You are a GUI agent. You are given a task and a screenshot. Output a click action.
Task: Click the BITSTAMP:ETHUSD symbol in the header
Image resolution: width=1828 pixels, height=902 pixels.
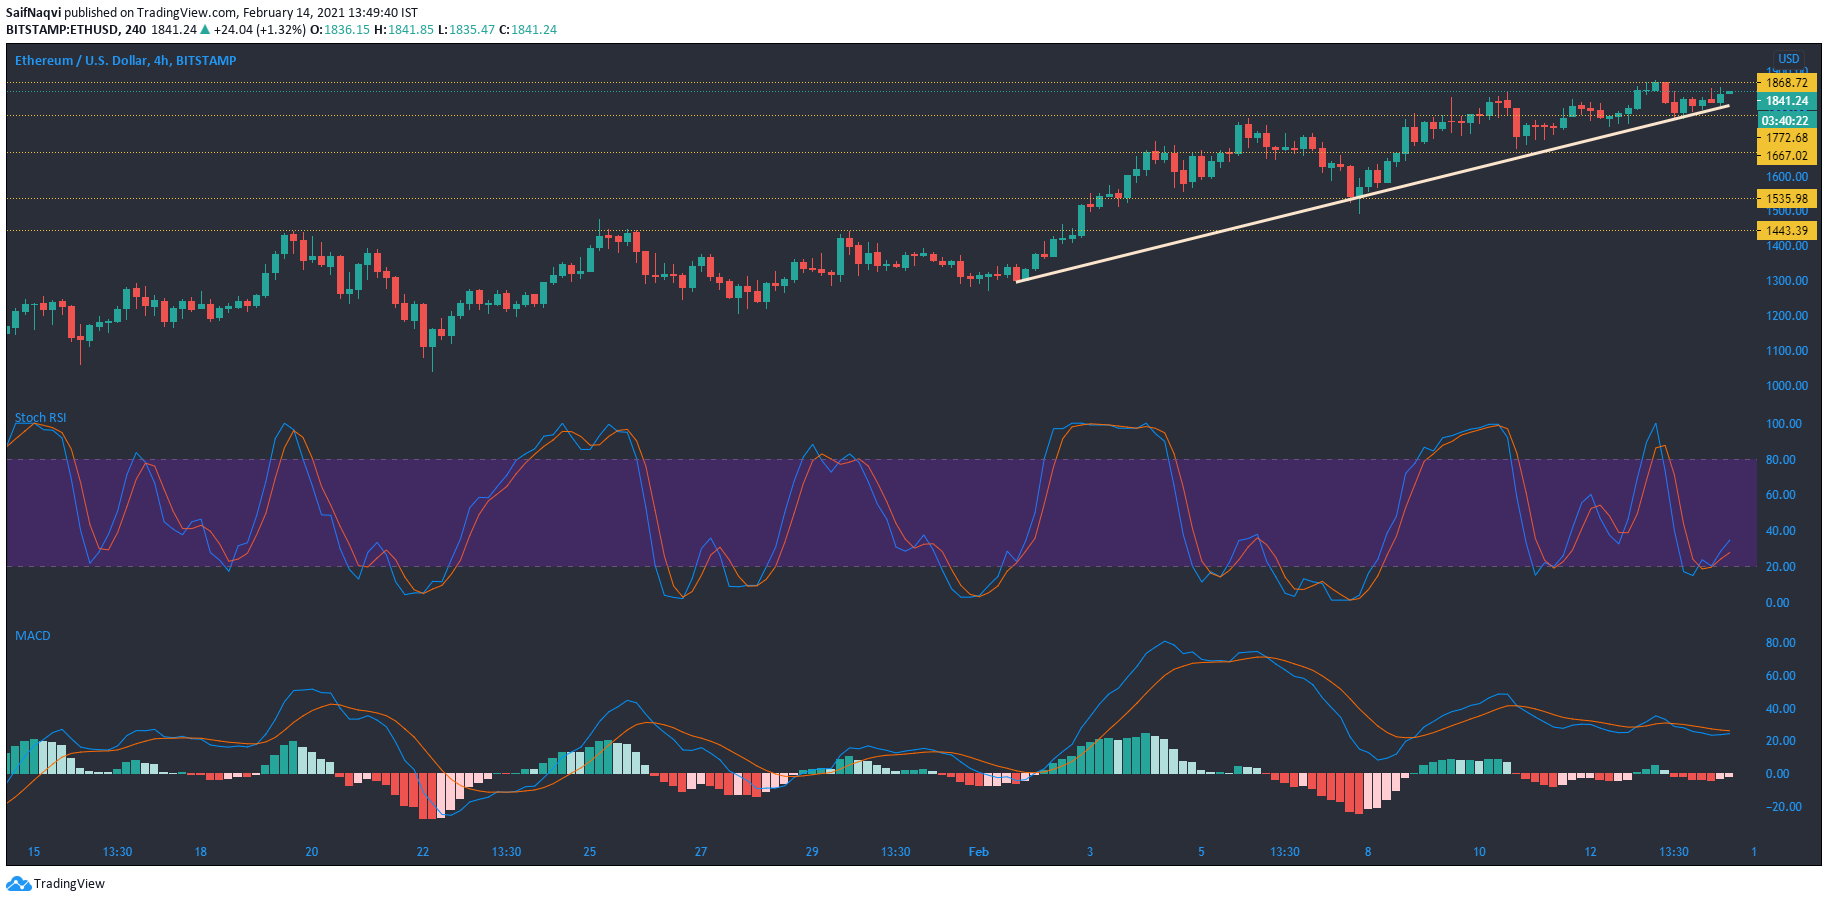pyautogui.click(x=62, y=30)
